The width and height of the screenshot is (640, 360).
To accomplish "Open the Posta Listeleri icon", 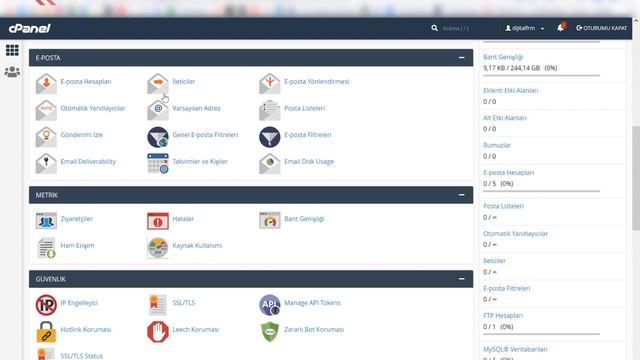I will [269, 110].
